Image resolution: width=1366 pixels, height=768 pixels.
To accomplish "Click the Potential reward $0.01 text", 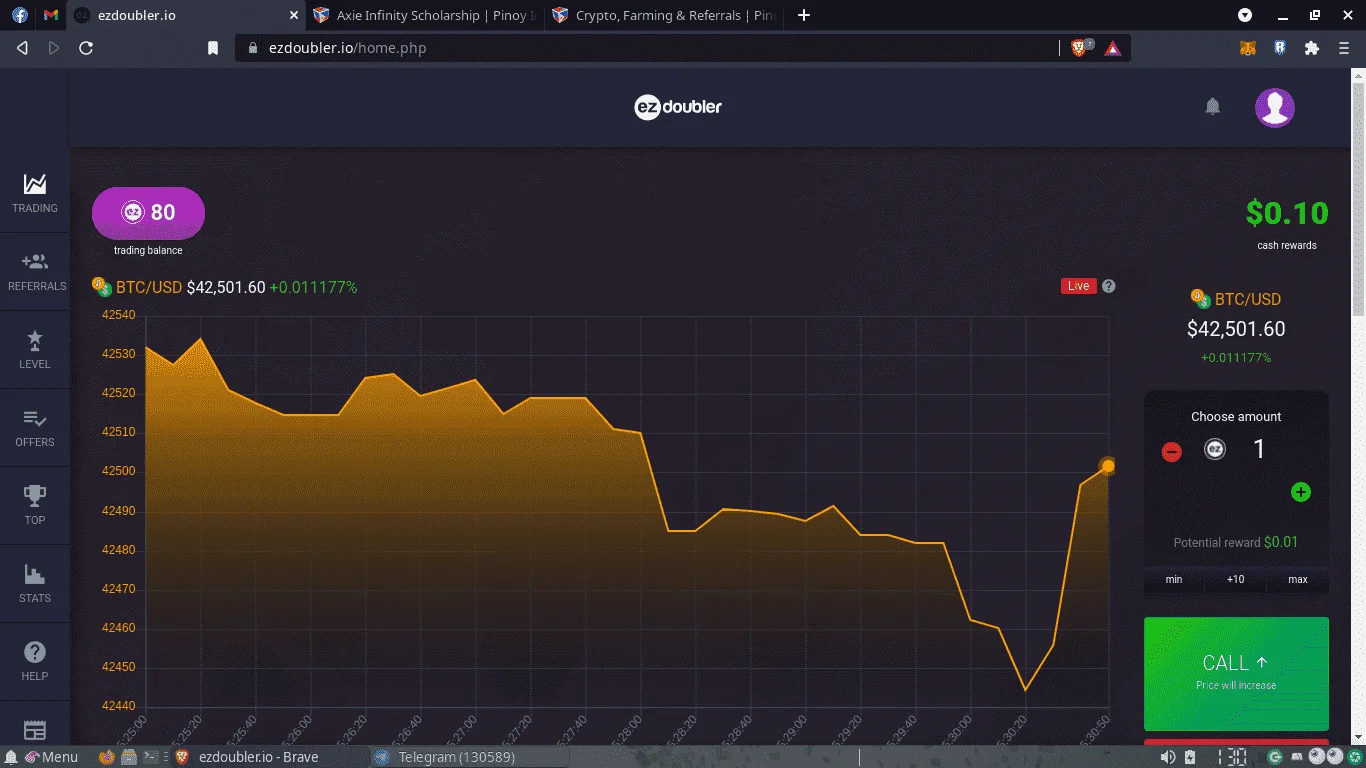I will [1236, 542].
